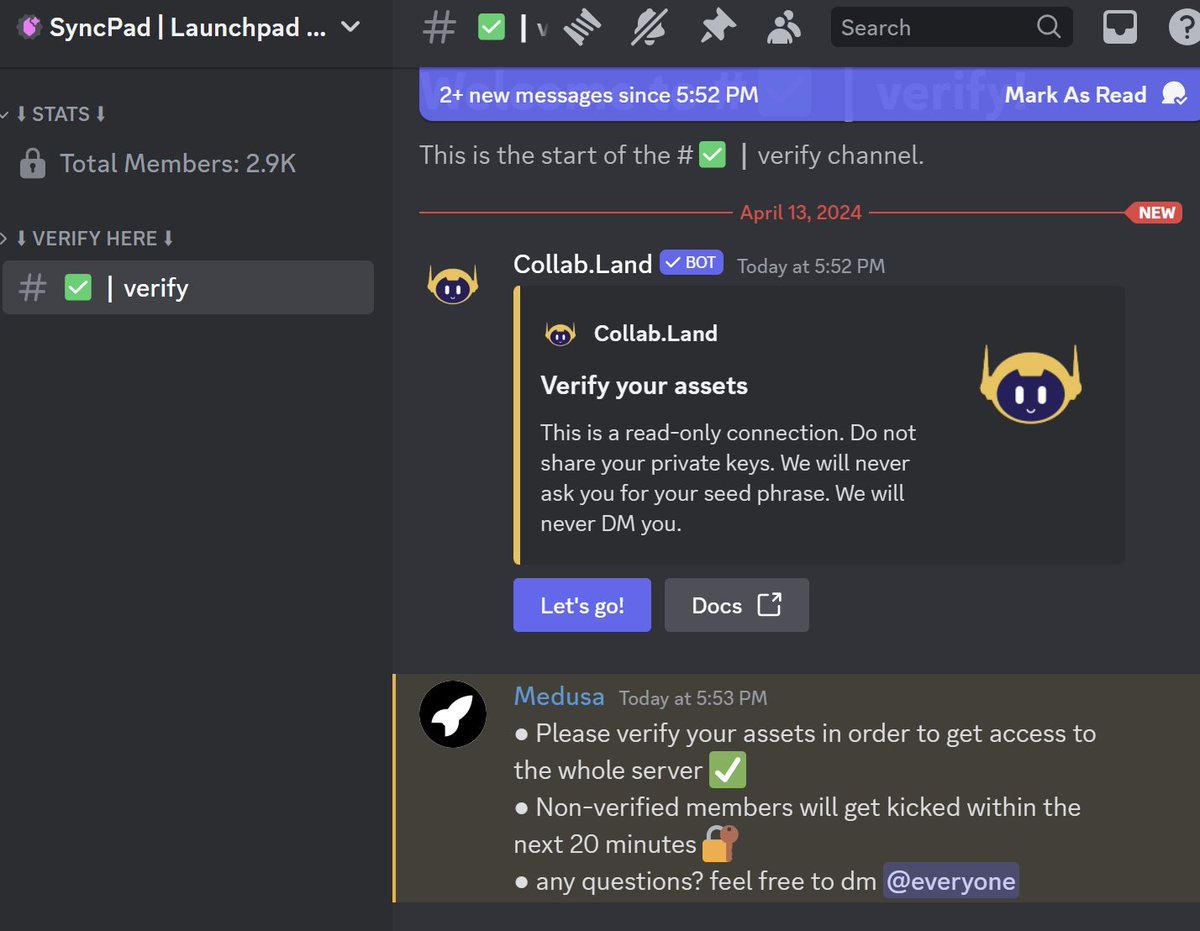Click Mark As Read

pos(1075,95)
